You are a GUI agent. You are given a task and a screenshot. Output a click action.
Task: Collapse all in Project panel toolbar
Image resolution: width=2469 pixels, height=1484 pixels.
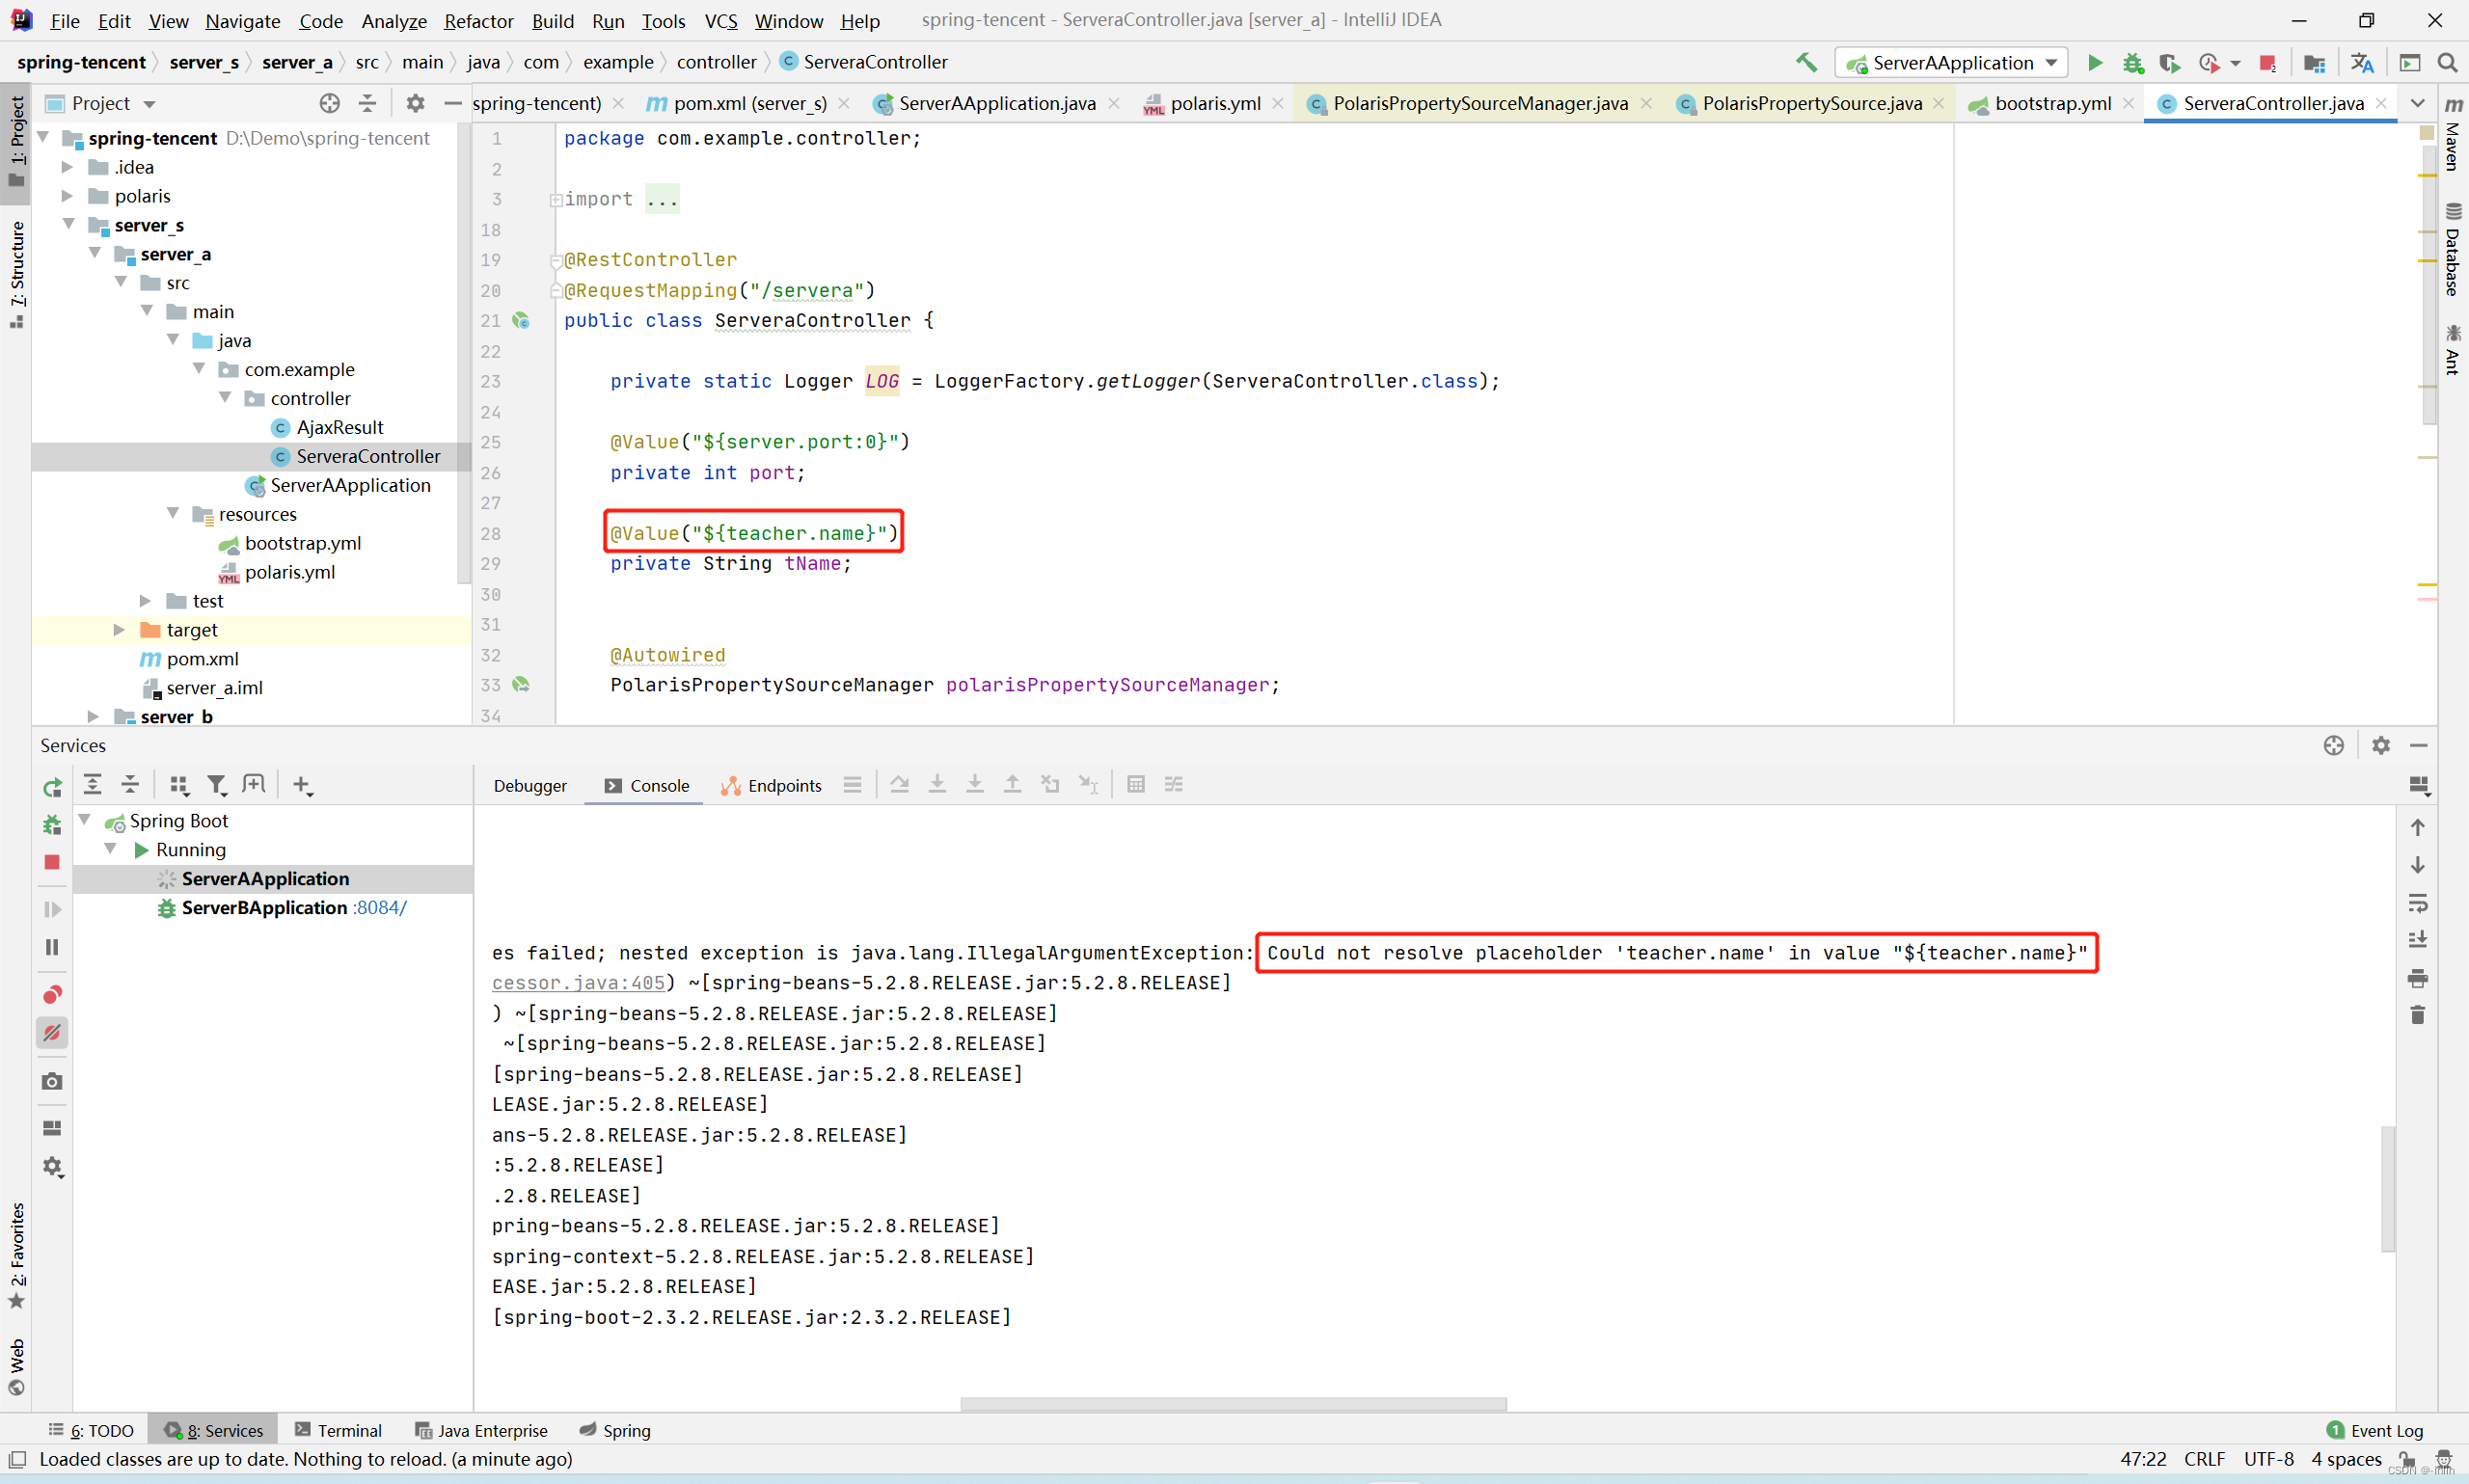click(367, 103)
